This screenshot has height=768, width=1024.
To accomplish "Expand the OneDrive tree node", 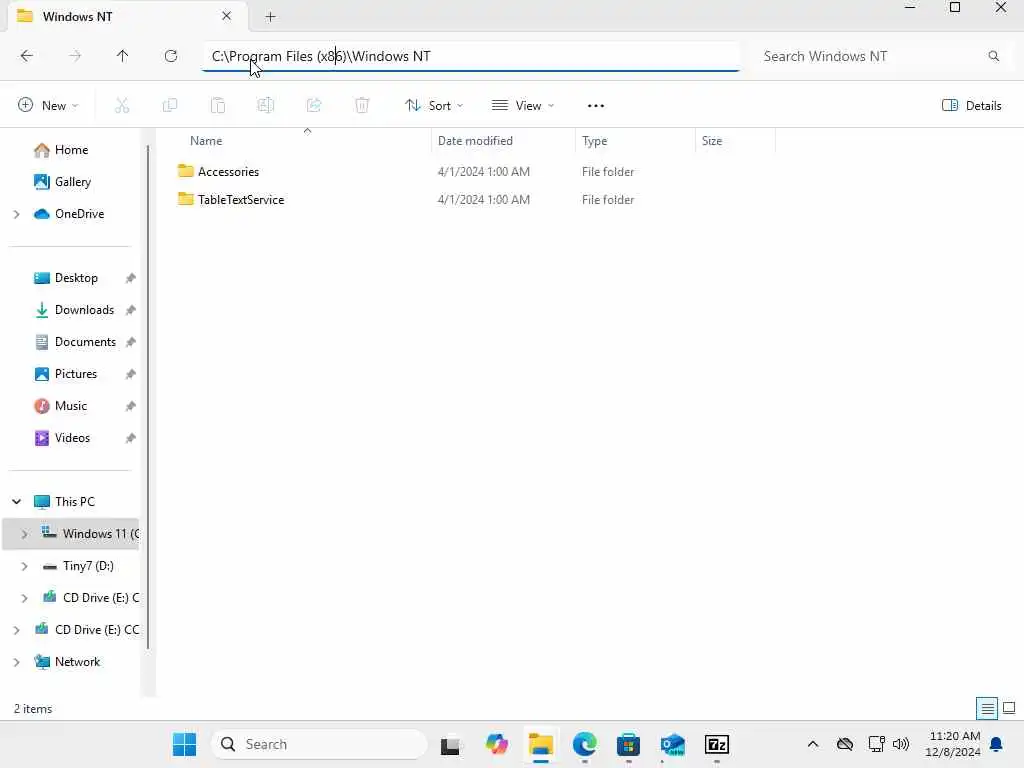I will [x=16, y=214].
